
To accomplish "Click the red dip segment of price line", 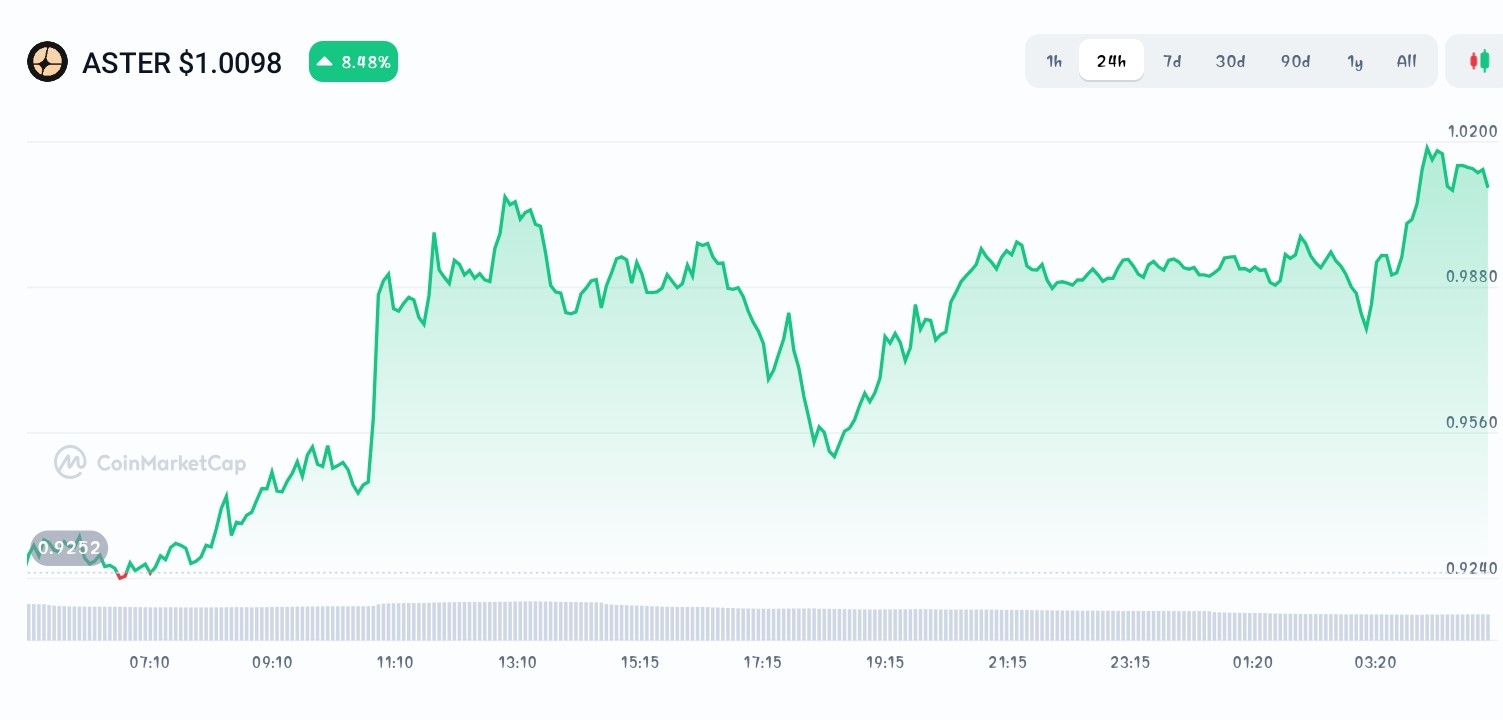I will pyautogui.click(x=122, y=576).
